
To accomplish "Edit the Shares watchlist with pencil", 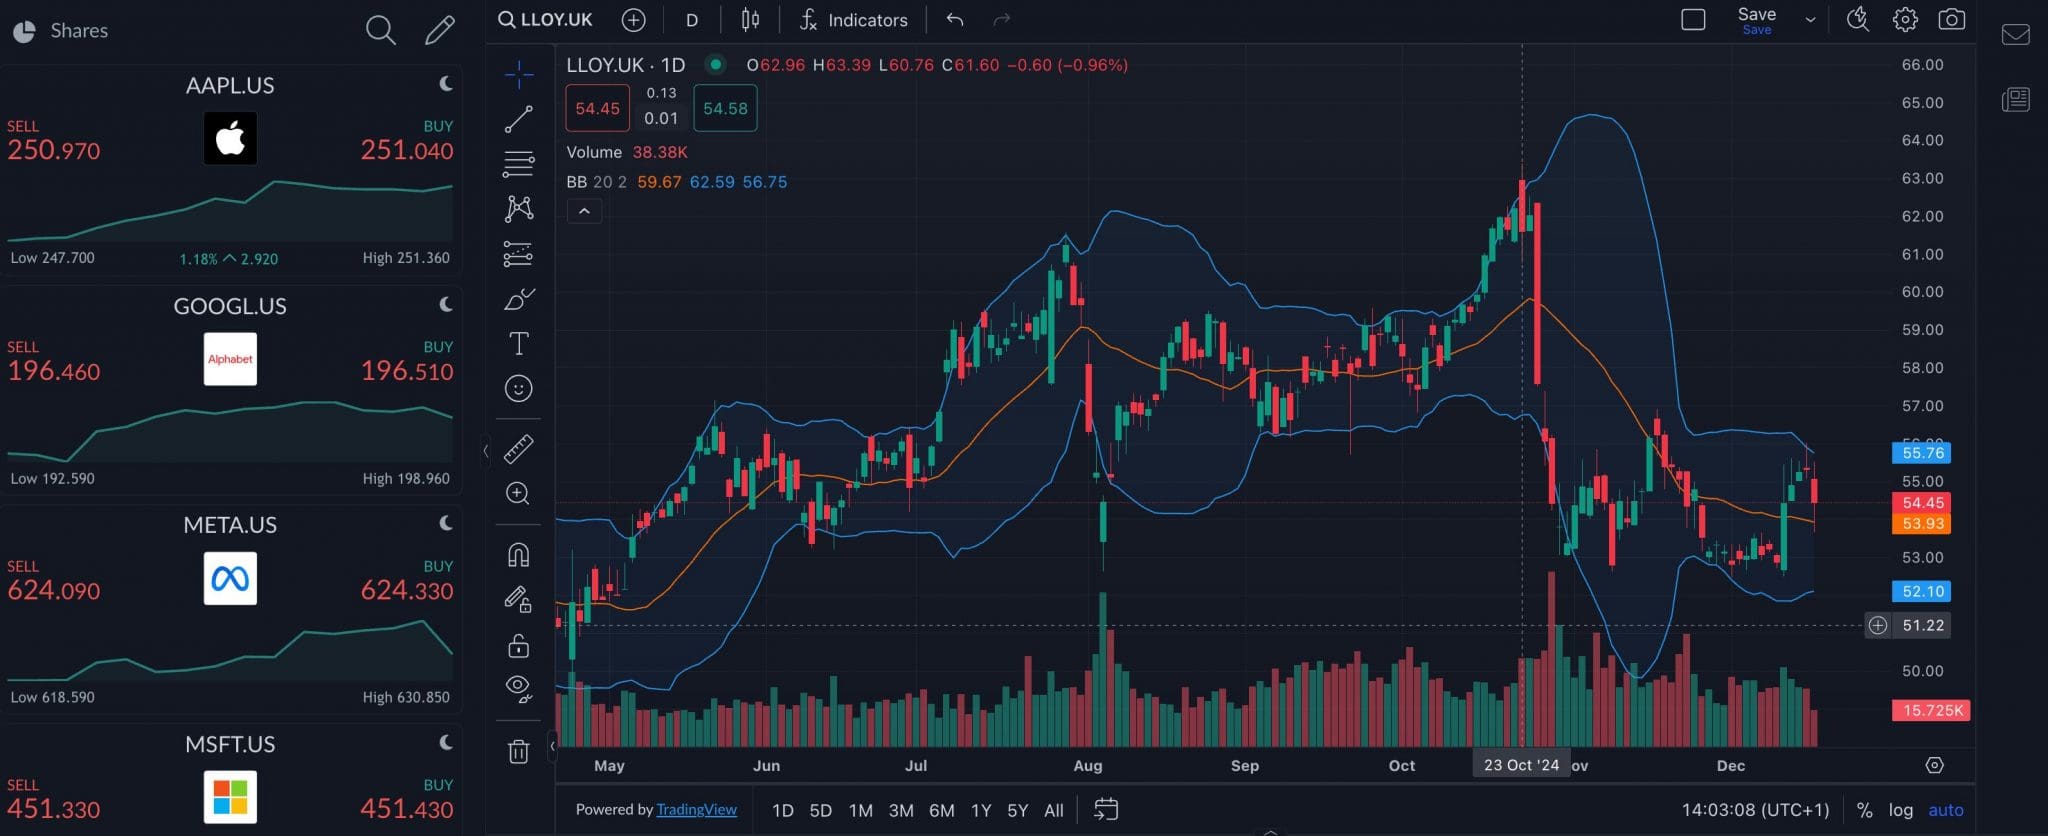I will [x=439, y=31].
